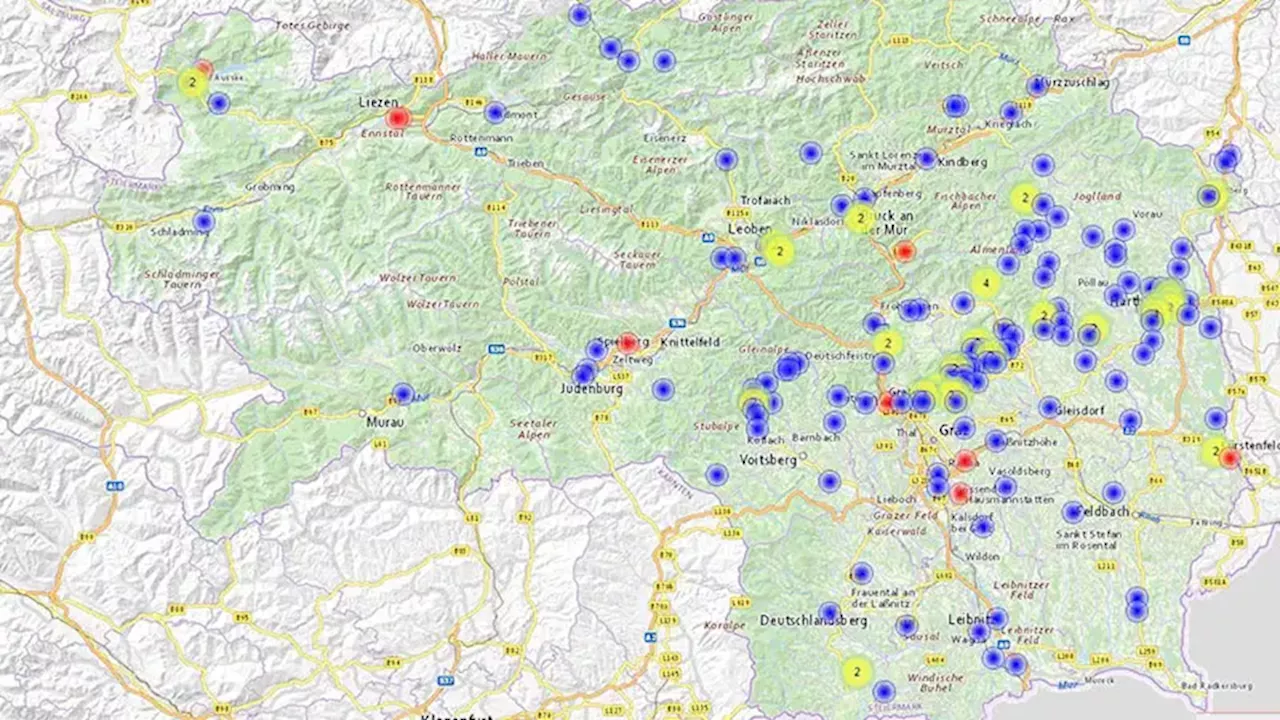Click the Leibnitz town label

[x=969, y=620]
